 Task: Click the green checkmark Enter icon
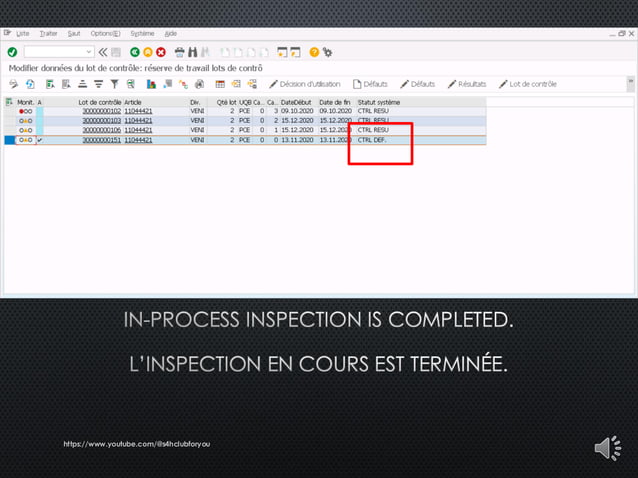pyautogui.click(x=12, y=52)
